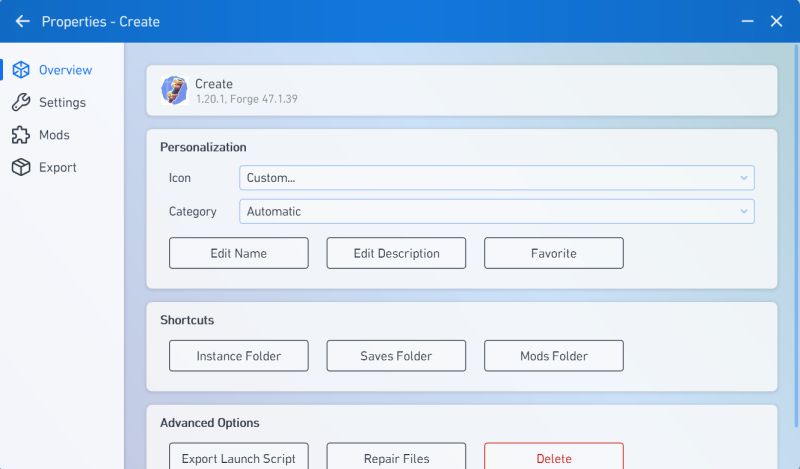Open the Category dropdown showing Automatic
Viewport: 800px width, 469px height.
pos(496,211)
